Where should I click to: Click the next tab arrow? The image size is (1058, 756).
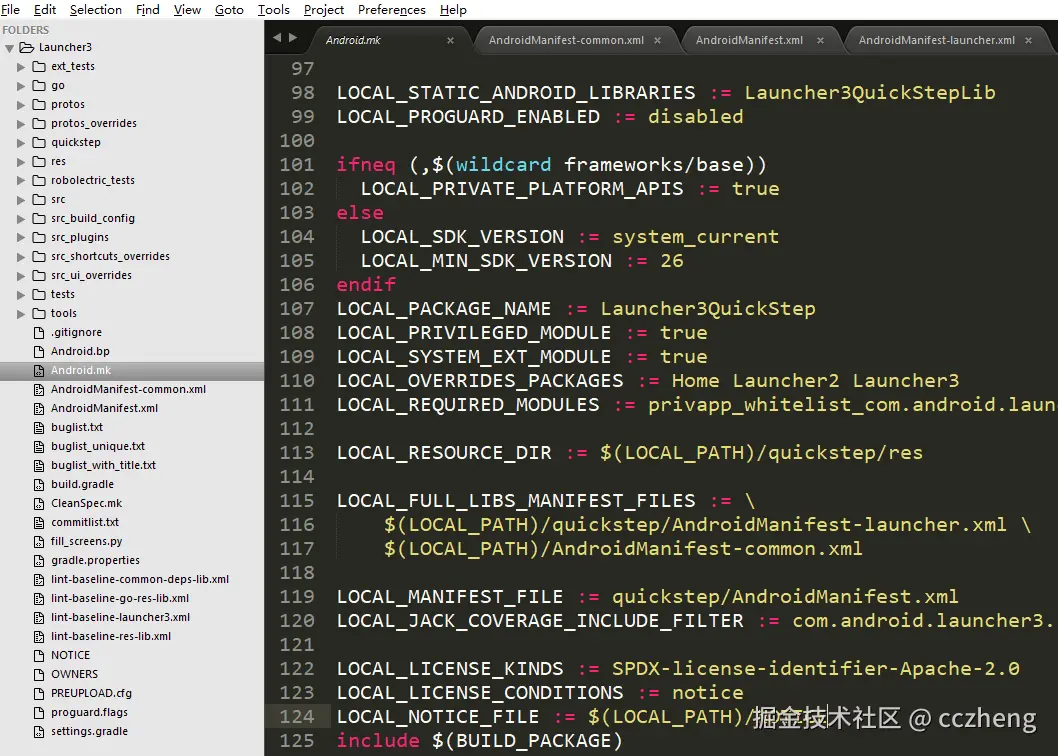(x=293, y=38)
